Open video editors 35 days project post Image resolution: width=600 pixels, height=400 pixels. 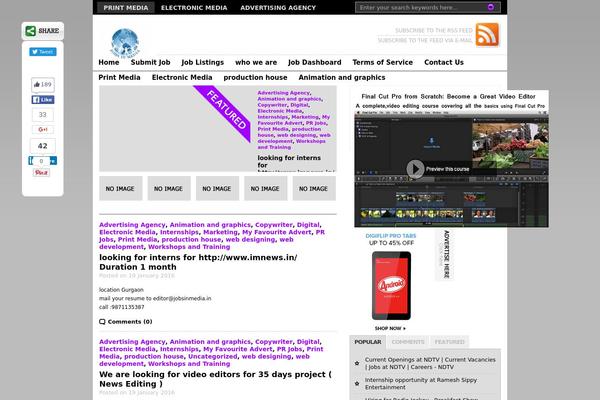click(x=215, y=379)
